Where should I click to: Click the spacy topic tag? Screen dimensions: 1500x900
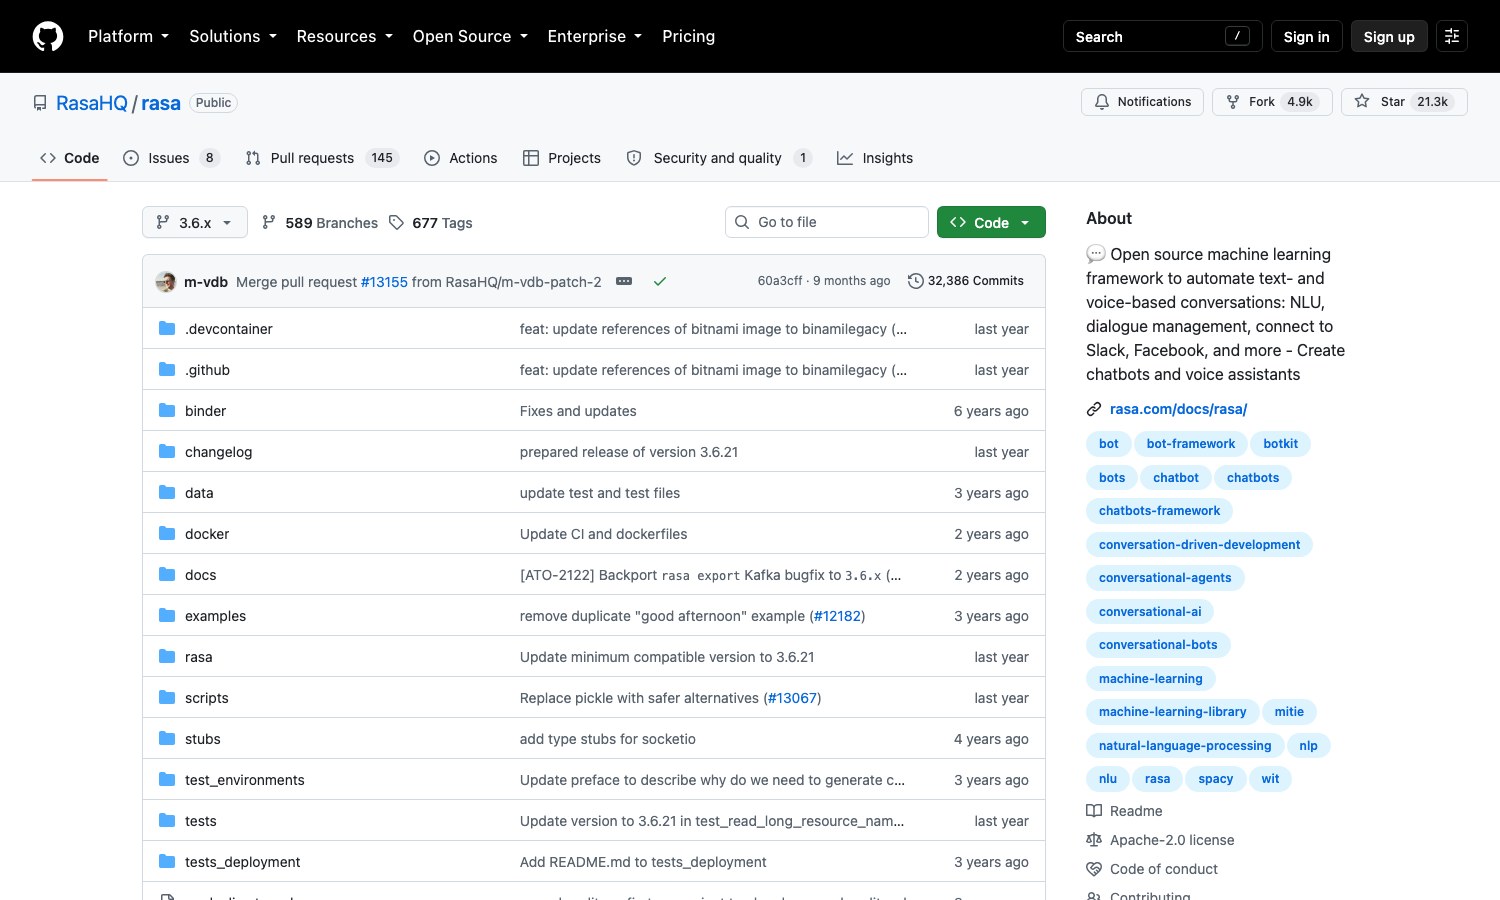click(1215, 779)
